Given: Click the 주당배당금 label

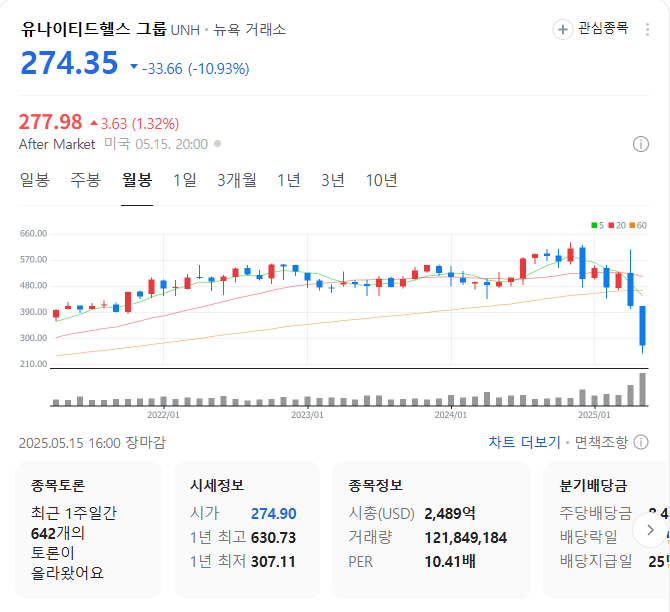Looking at the screenshot, I should (596, 514).
